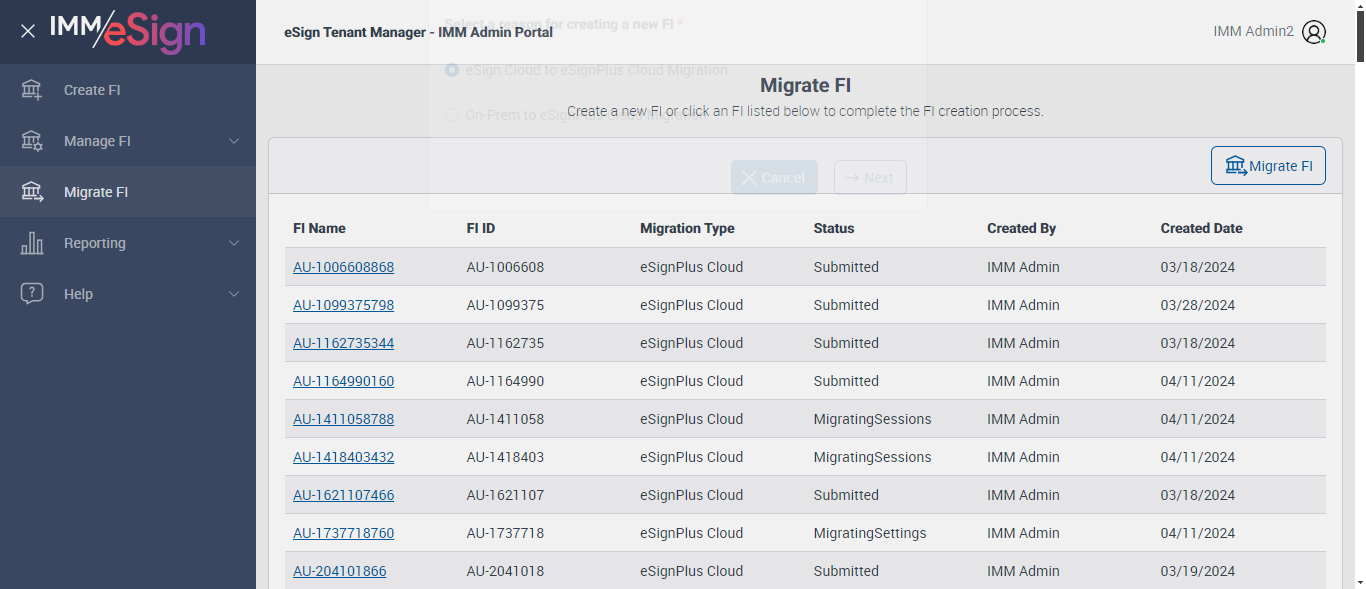The height and width of the screenshot is (589, 1366).
Task: Click FI ID cell AU-1737718
Action: (x=505, y=533)
